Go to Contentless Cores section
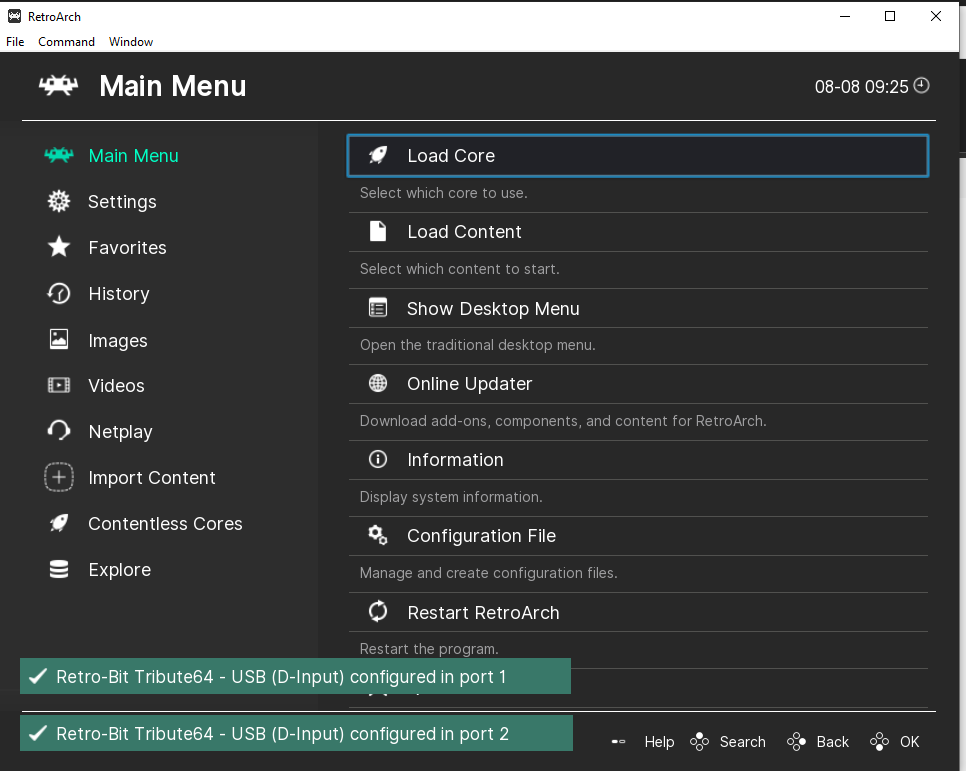The image size is (966, 771). tap(165, 523)
